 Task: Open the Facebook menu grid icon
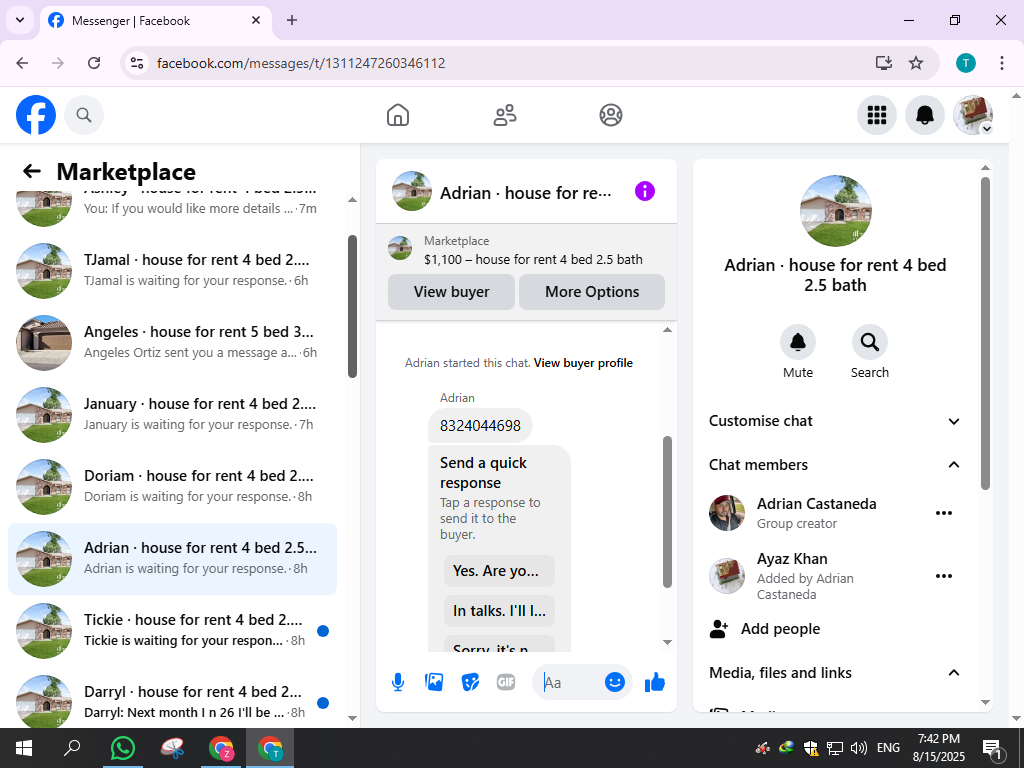click(876, 115)
